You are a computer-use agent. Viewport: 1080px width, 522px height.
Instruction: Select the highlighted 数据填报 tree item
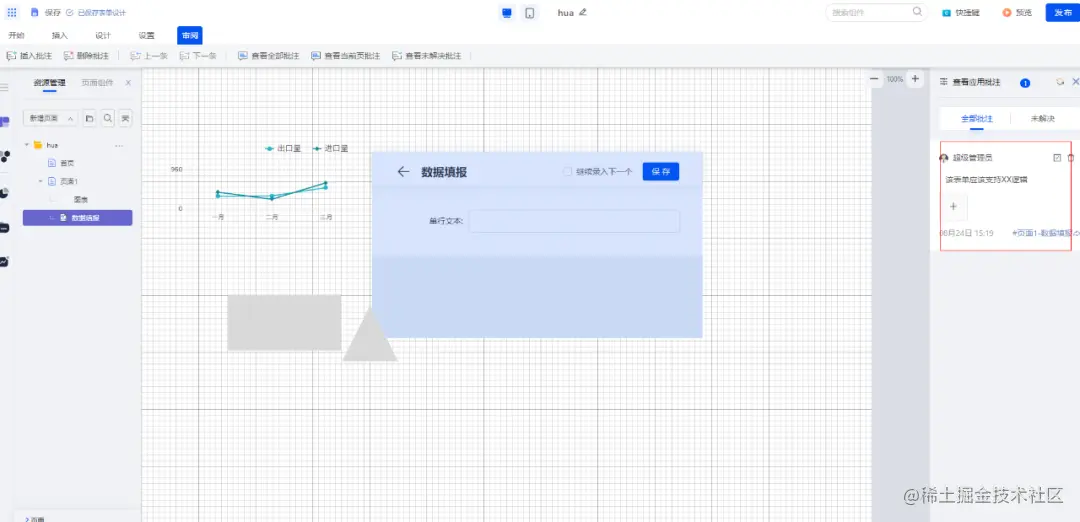coord(77,218)
